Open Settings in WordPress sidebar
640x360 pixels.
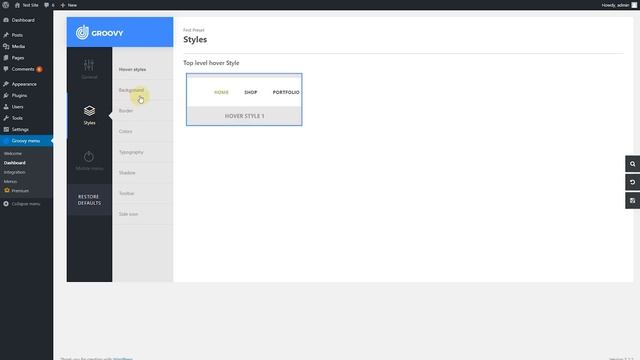pyautogui.click(x=26, y=129)
